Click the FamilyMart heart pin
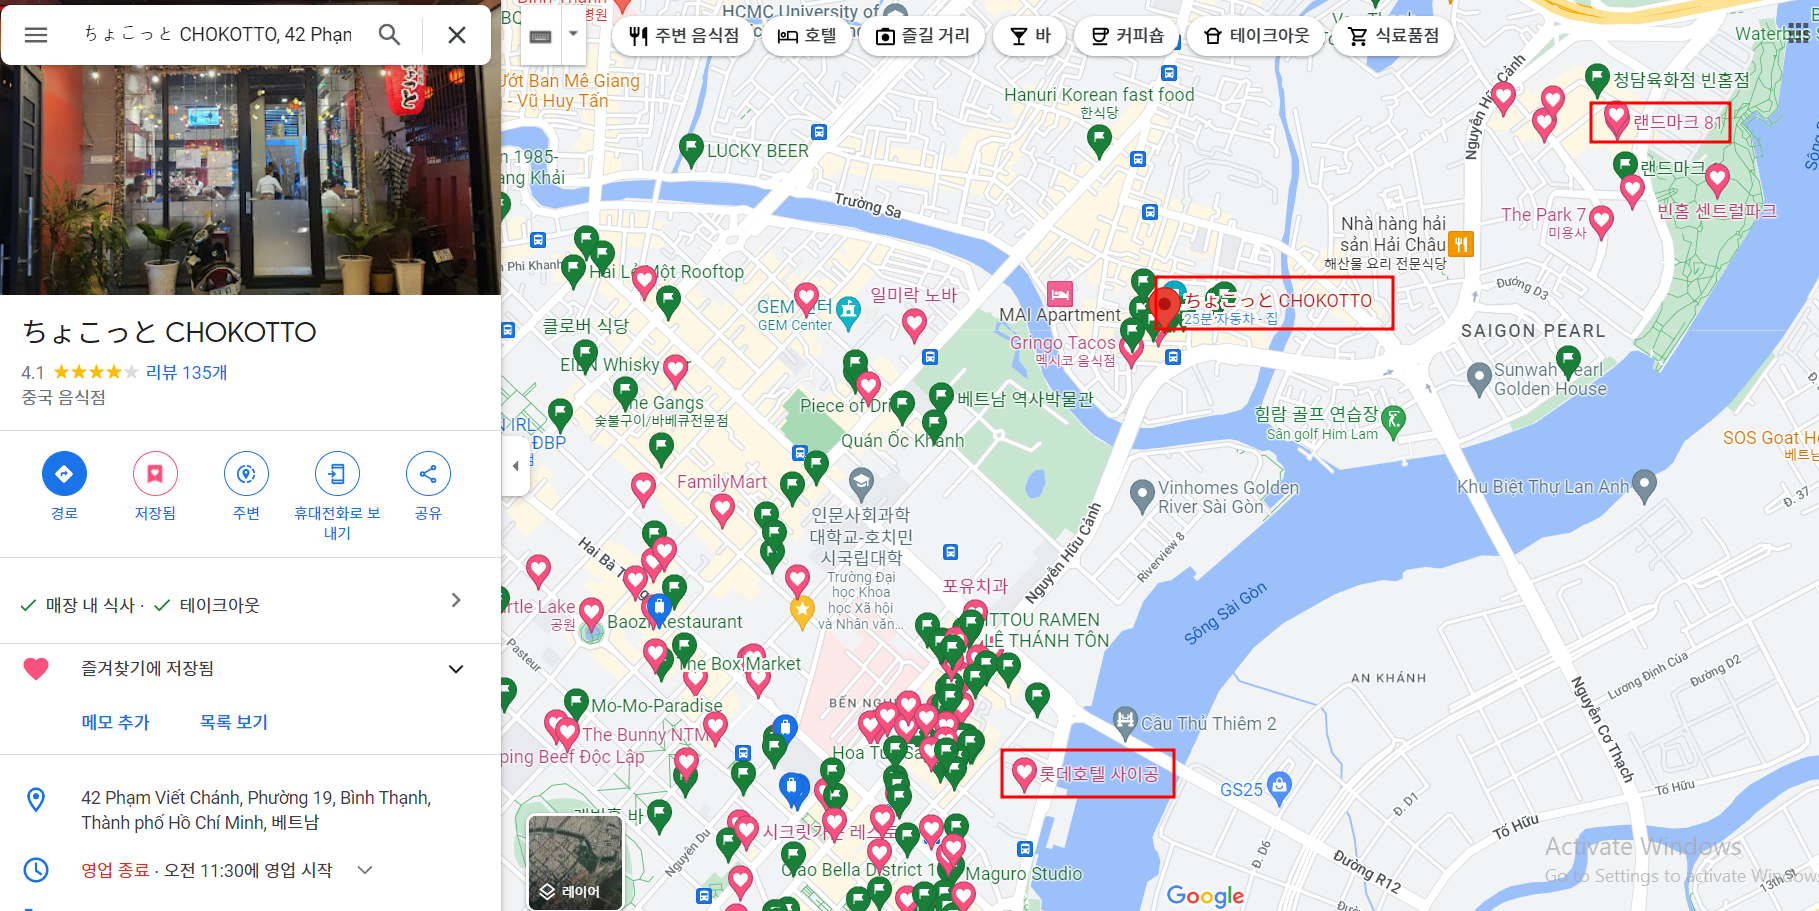The image size is (1819, 911). [722, 511]
